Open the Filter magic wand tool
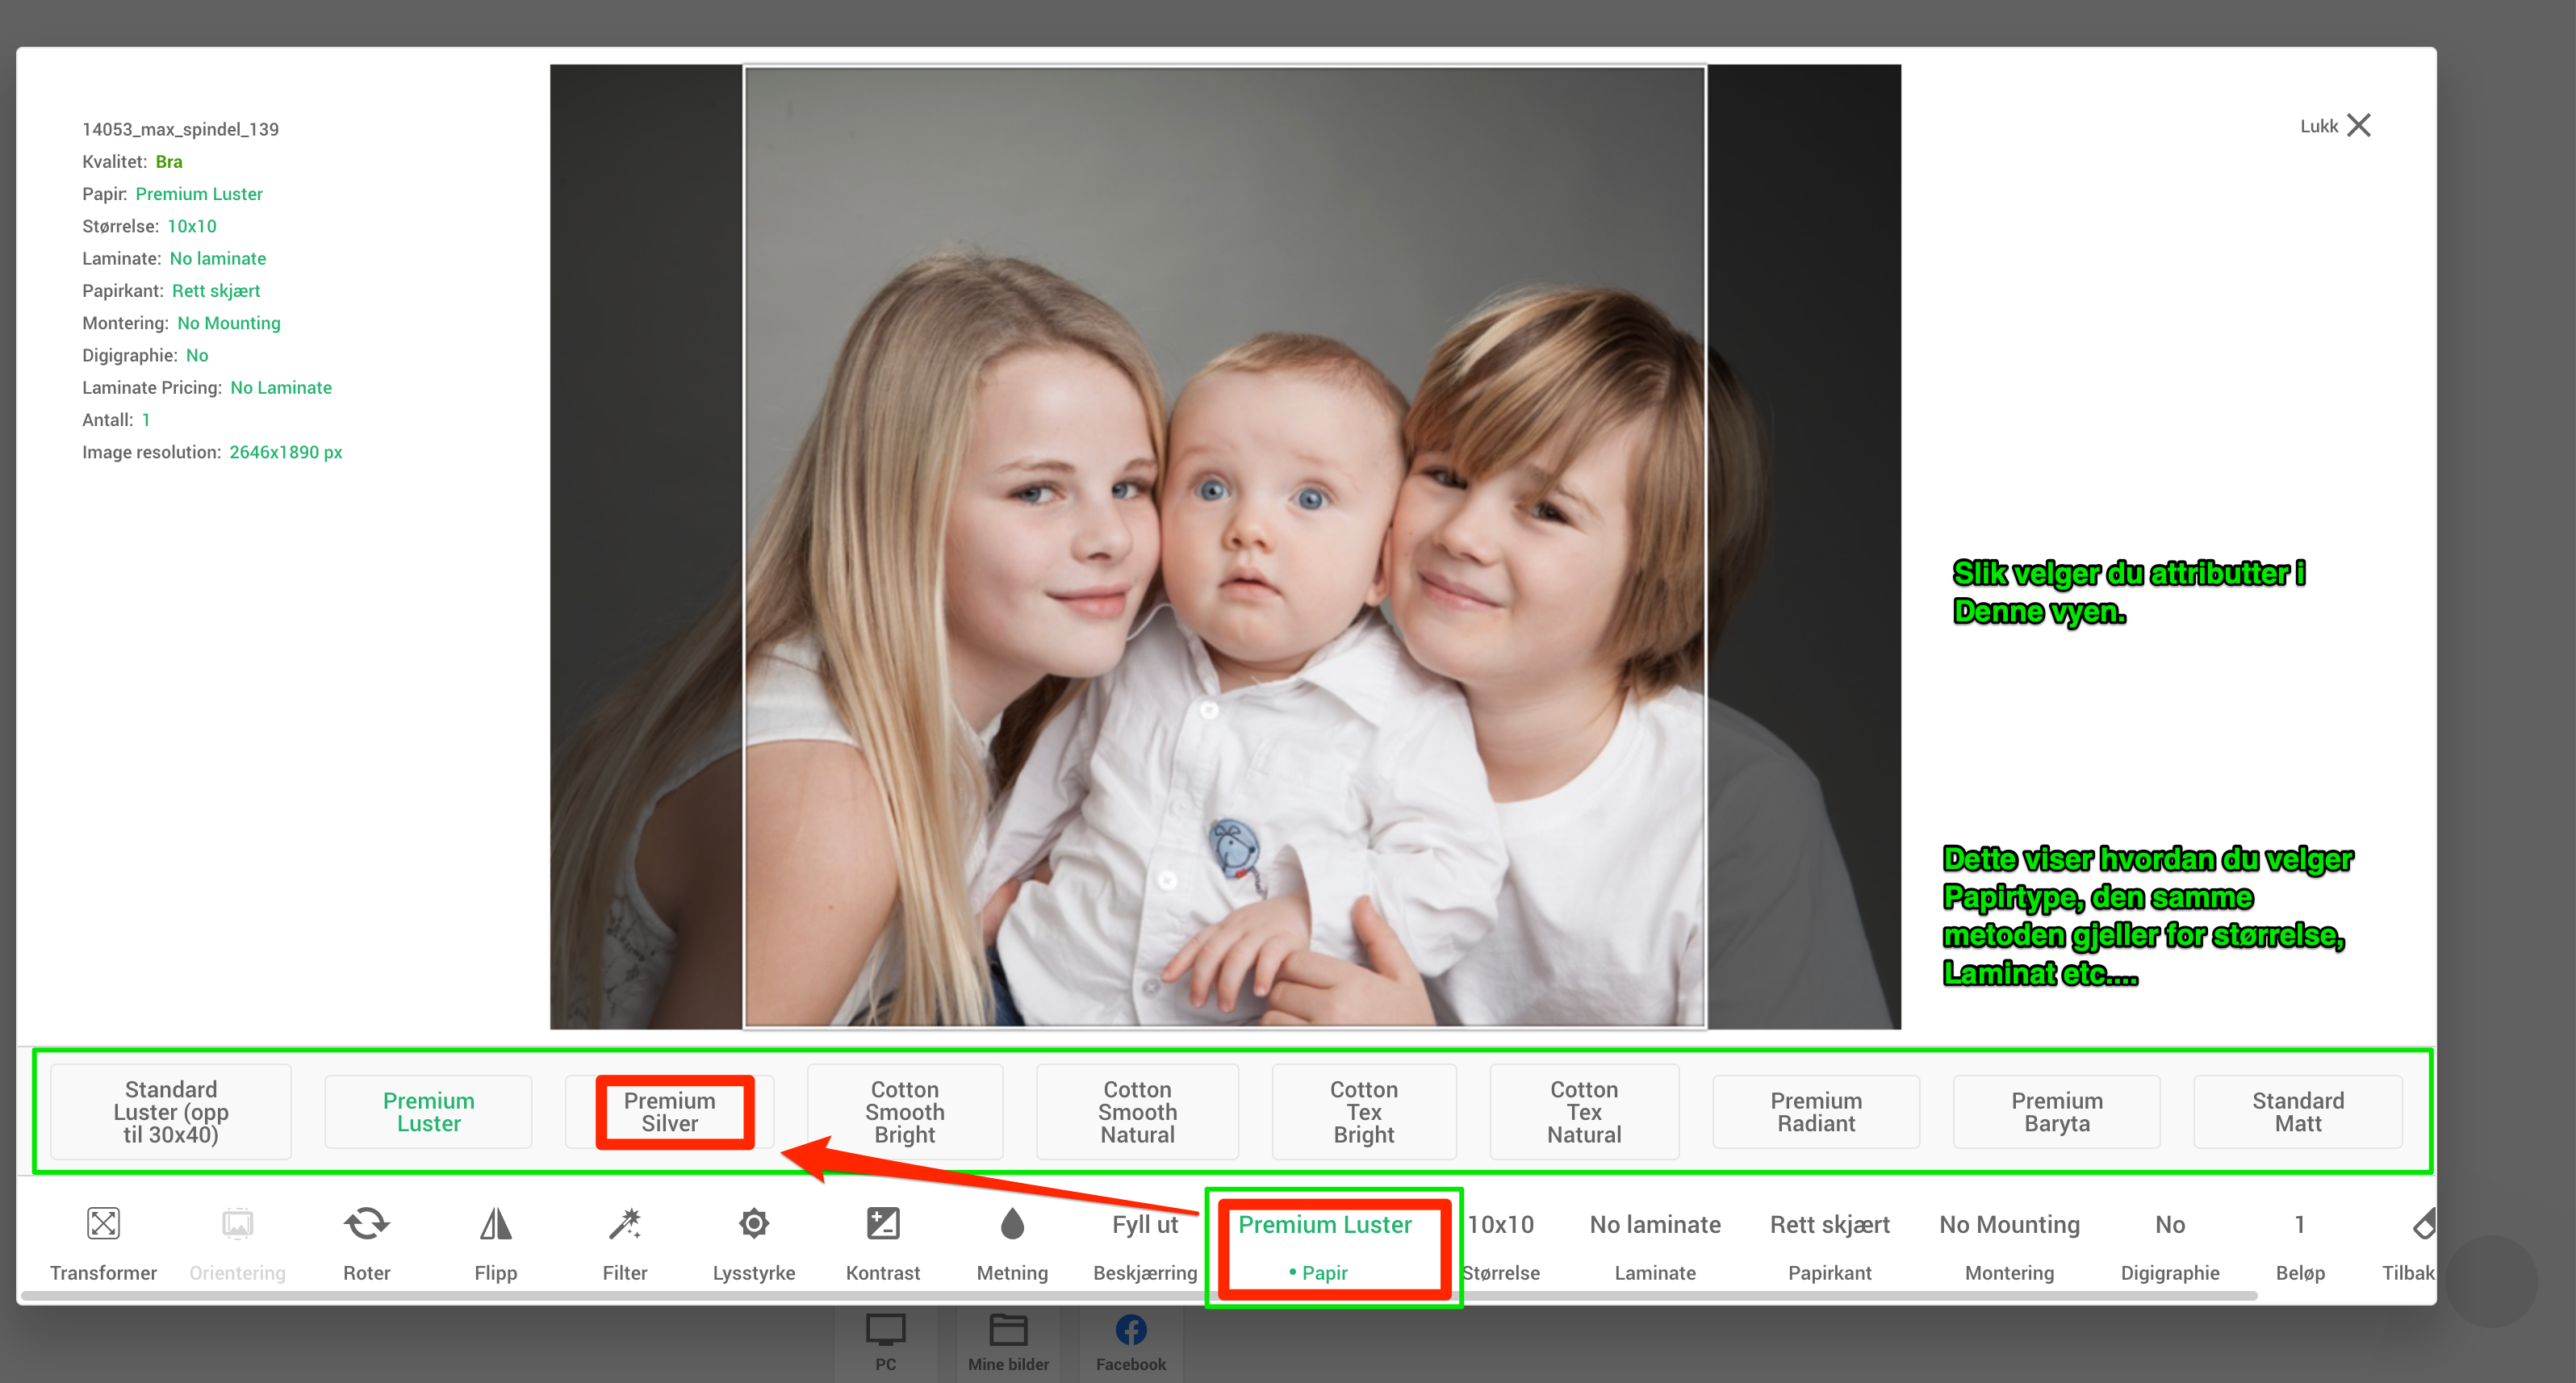 [x=625, y=1224]
